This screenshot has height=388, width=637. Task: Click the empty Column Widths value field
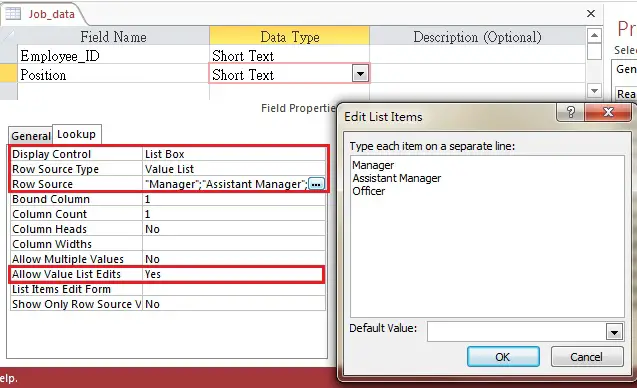234,244
